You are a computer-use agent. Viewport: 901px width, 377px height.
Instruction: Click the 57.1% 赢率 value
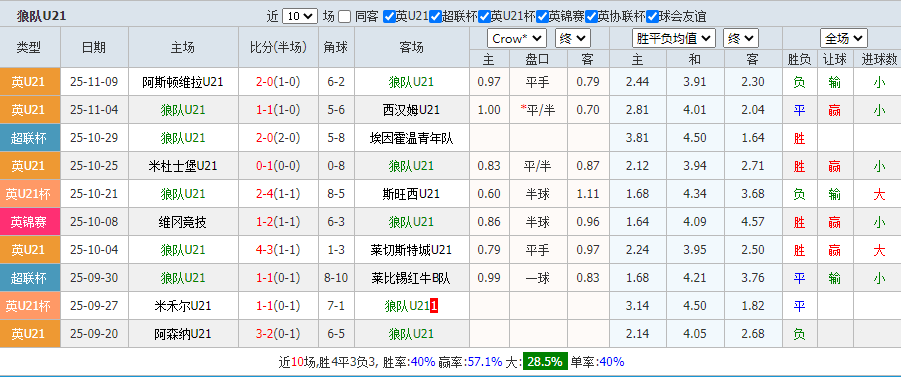click(485, 362)
